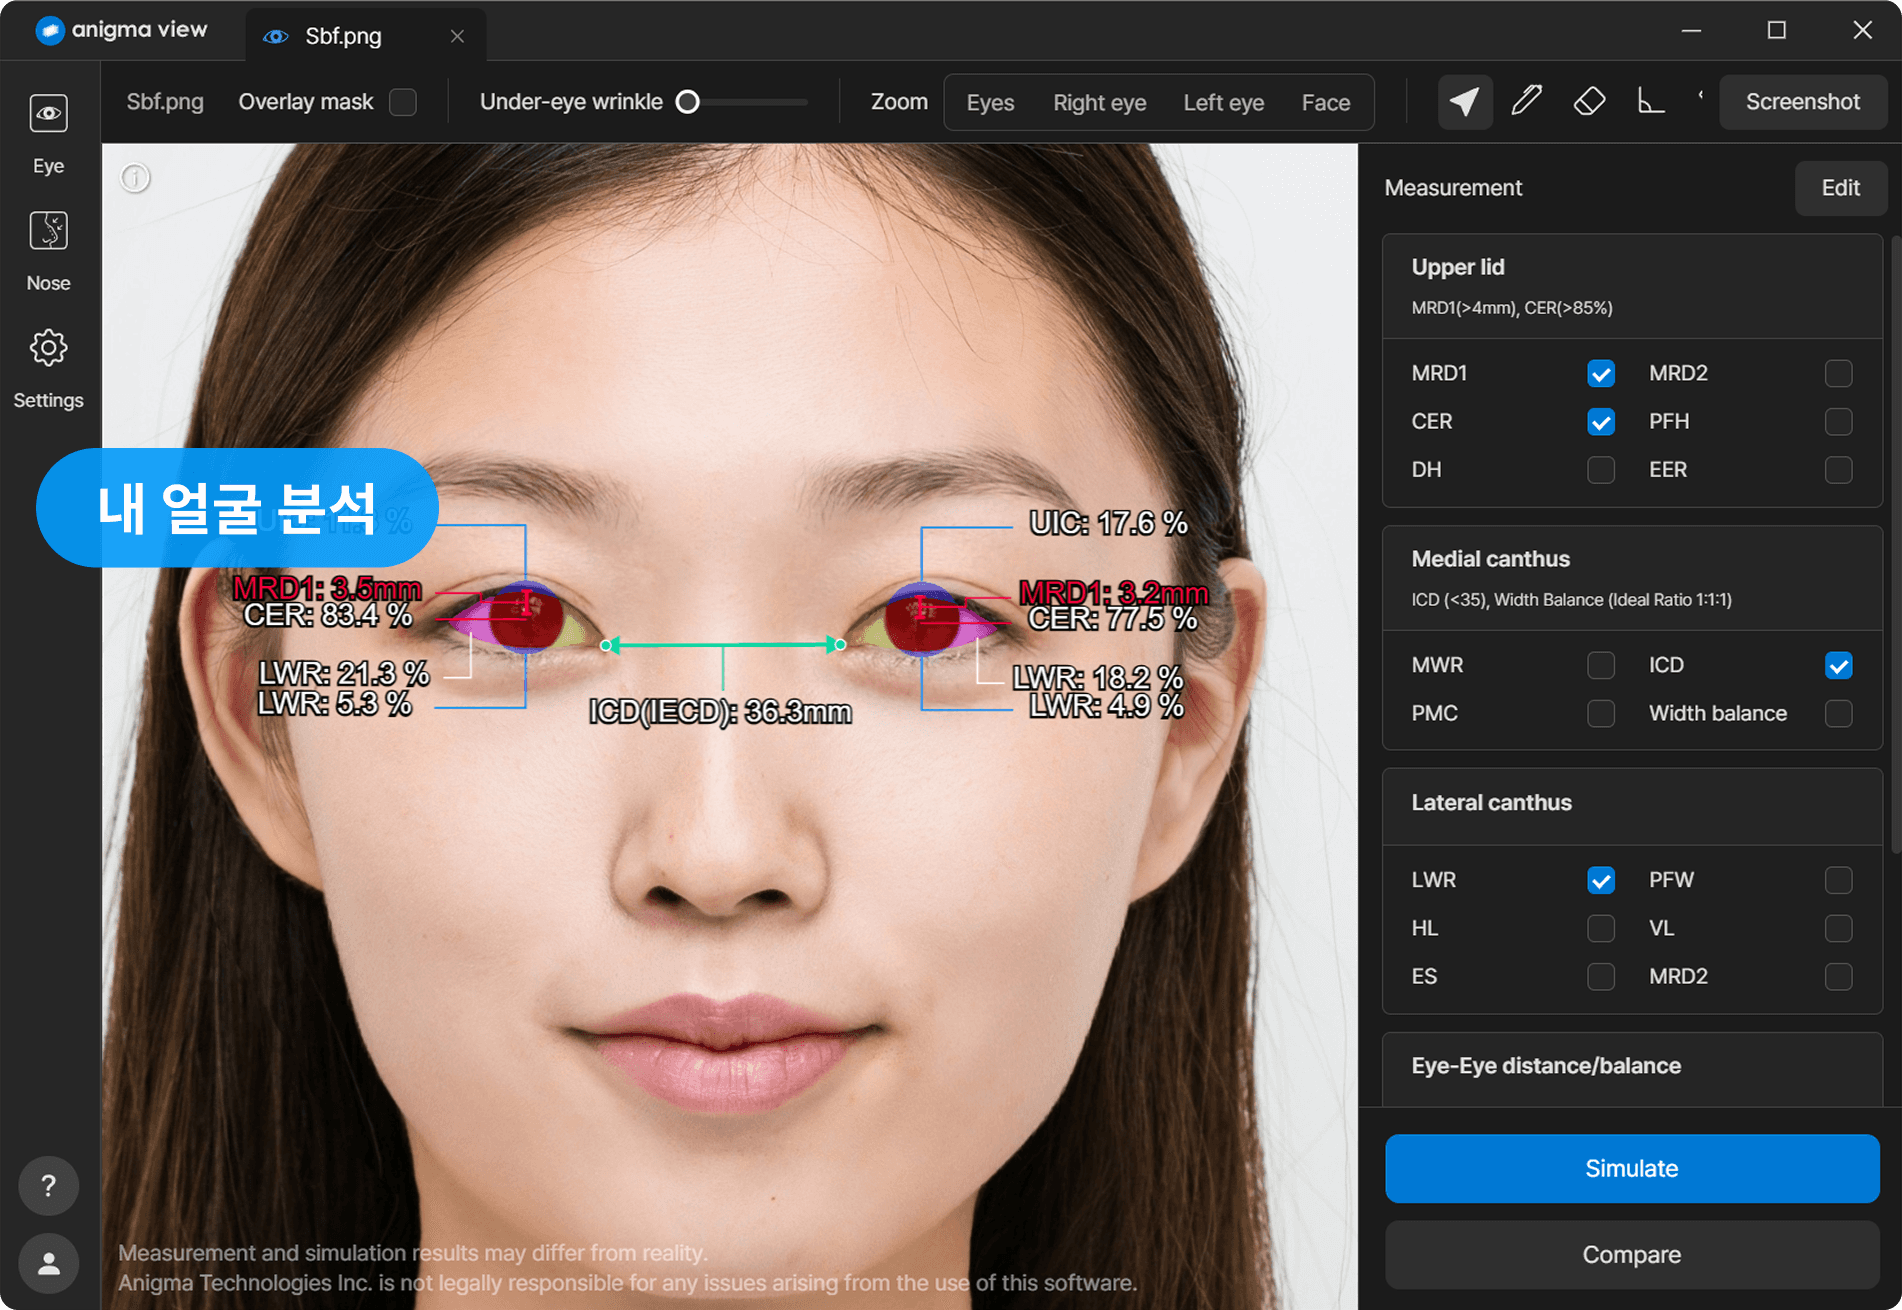Image resolution: width=1902 pixels, height=1310 pixels.
Task: Minimize the anigma view window
Action: (1691, 31)
